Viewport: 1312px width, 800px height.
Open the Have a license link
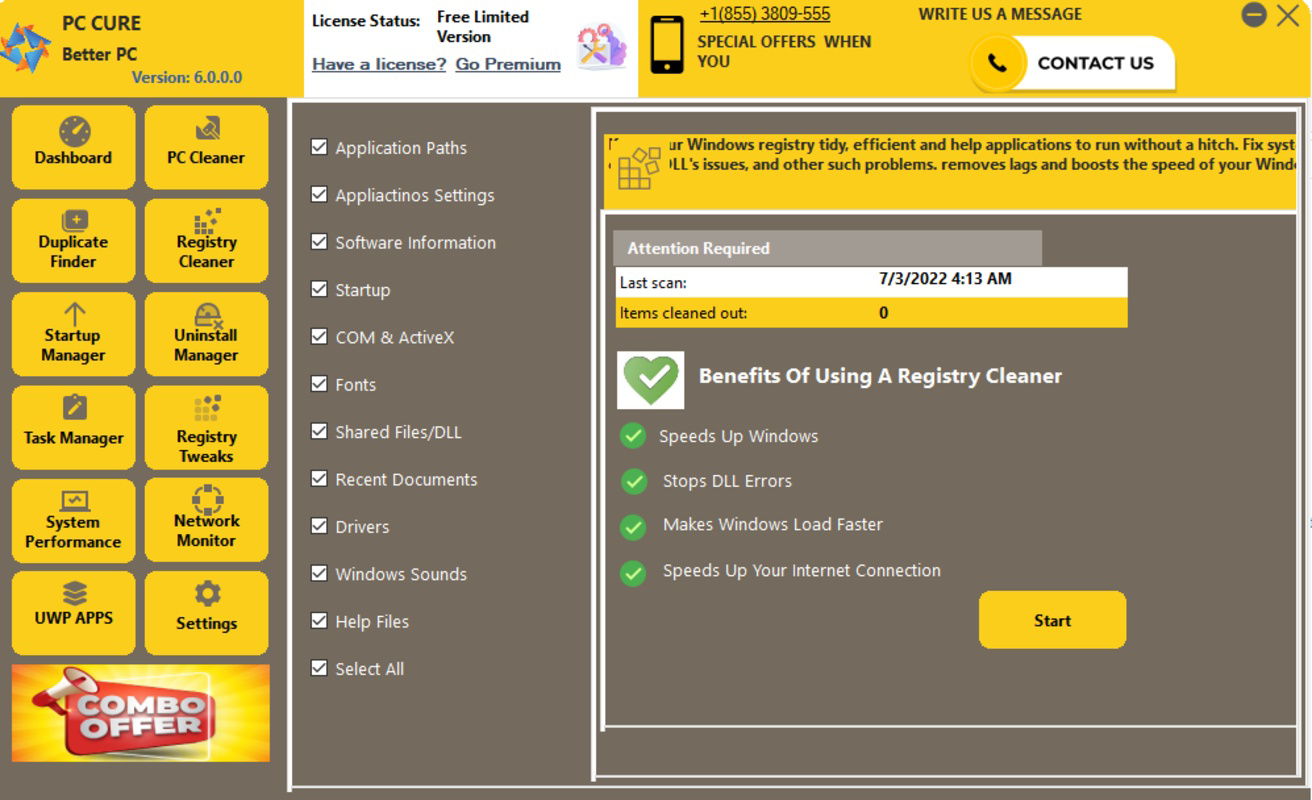[379, 64]
